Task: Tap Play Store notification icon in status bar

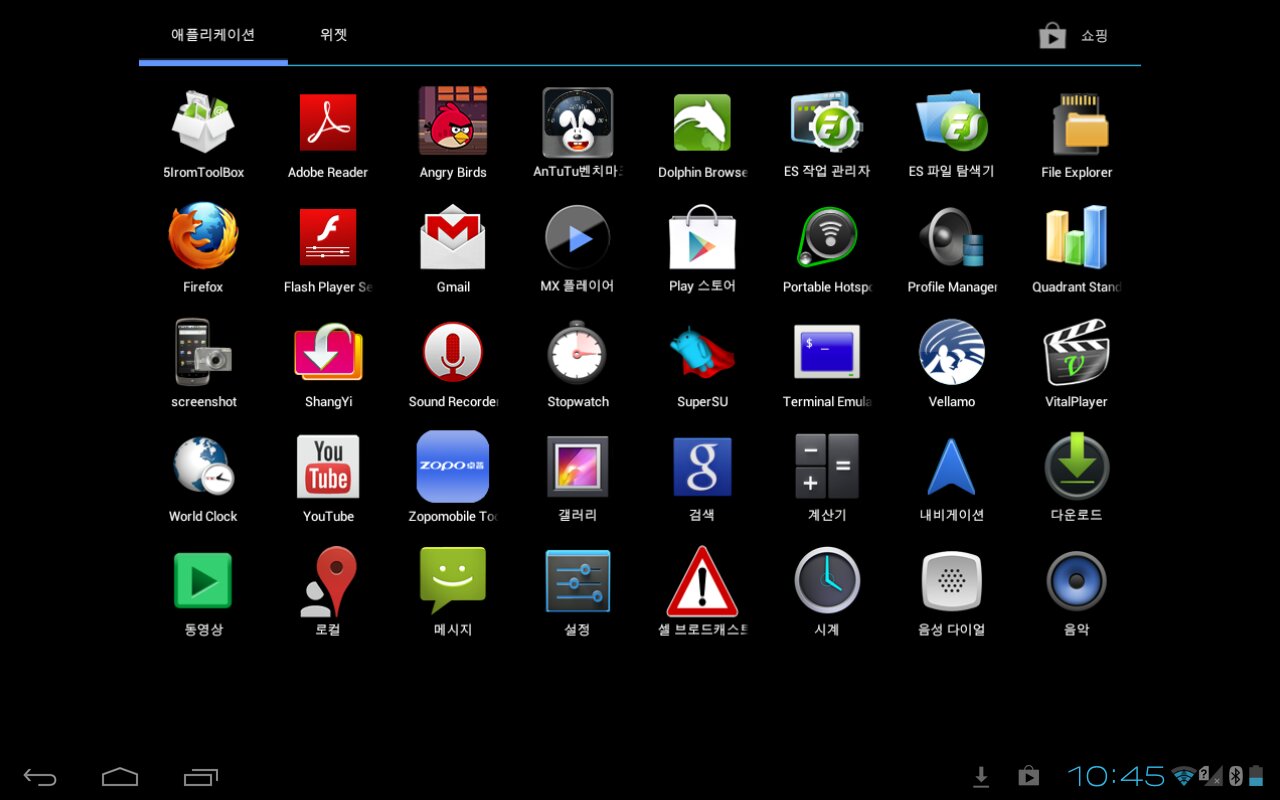Action: pyautogui.click(x=1028, y=776)
